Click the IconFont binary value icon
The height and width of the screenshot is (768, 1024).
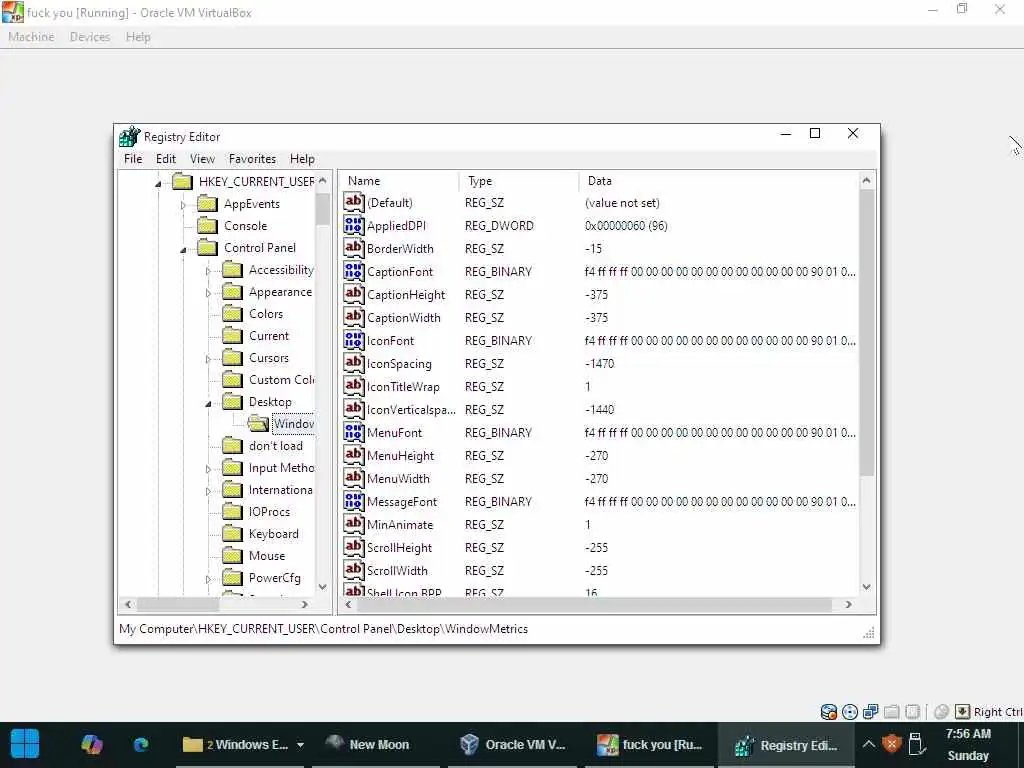click(353, 340)
